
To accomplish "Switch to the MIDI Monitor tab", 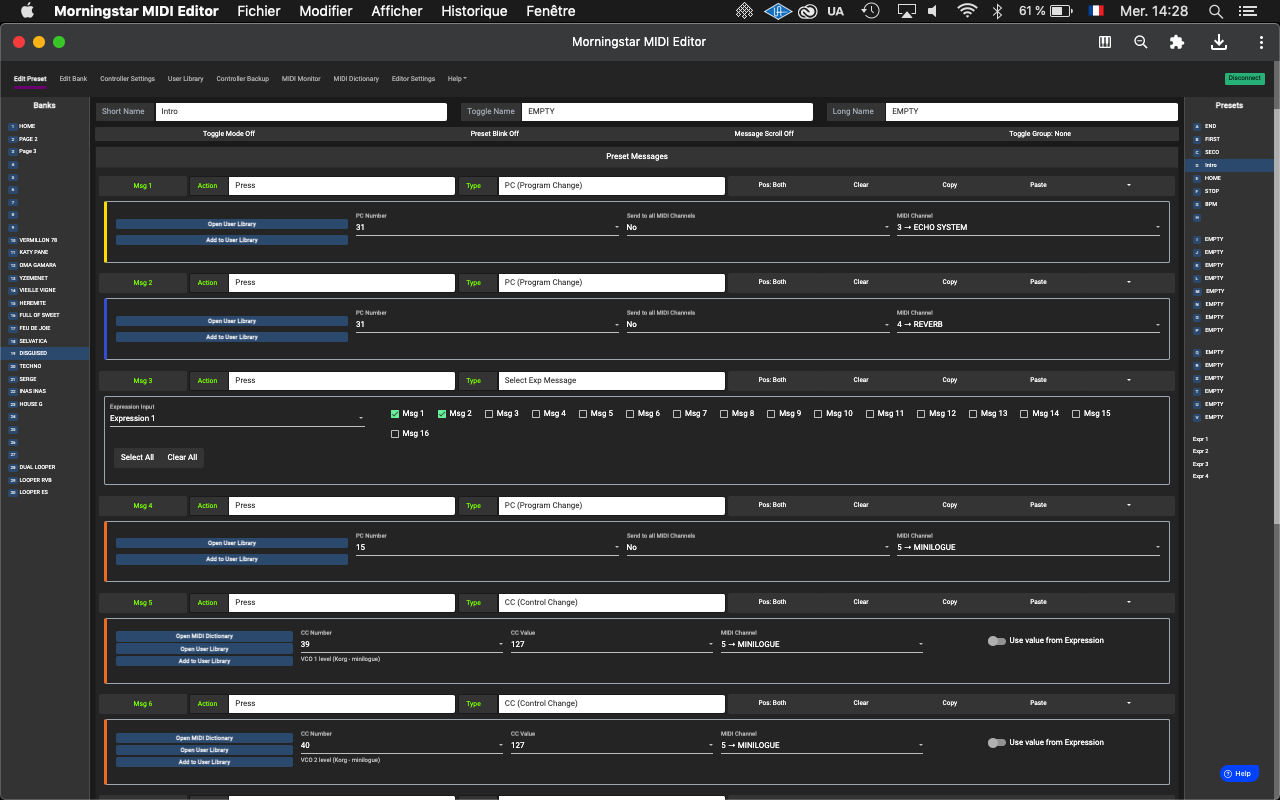I will 301,79.
